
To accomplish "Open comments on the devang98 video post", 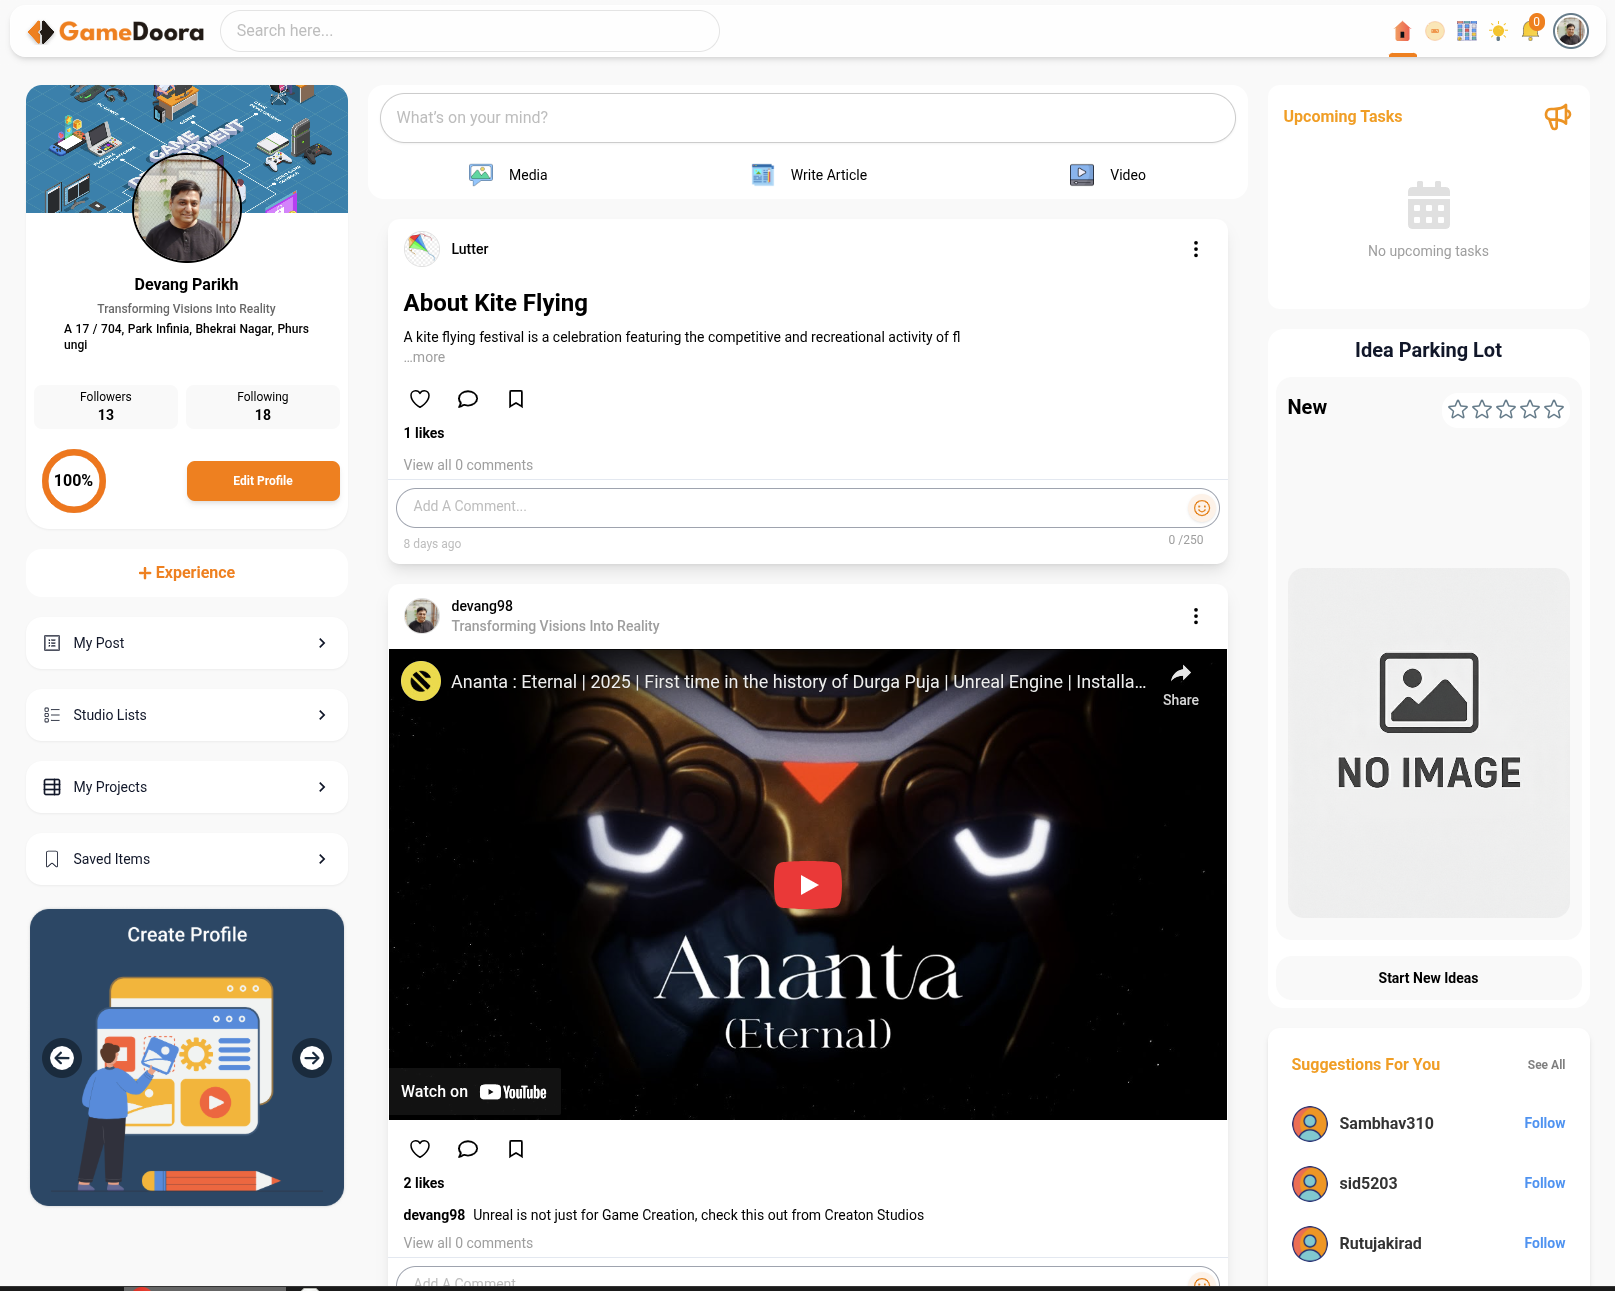I will pyautogui.click(x=467, y=1149).
